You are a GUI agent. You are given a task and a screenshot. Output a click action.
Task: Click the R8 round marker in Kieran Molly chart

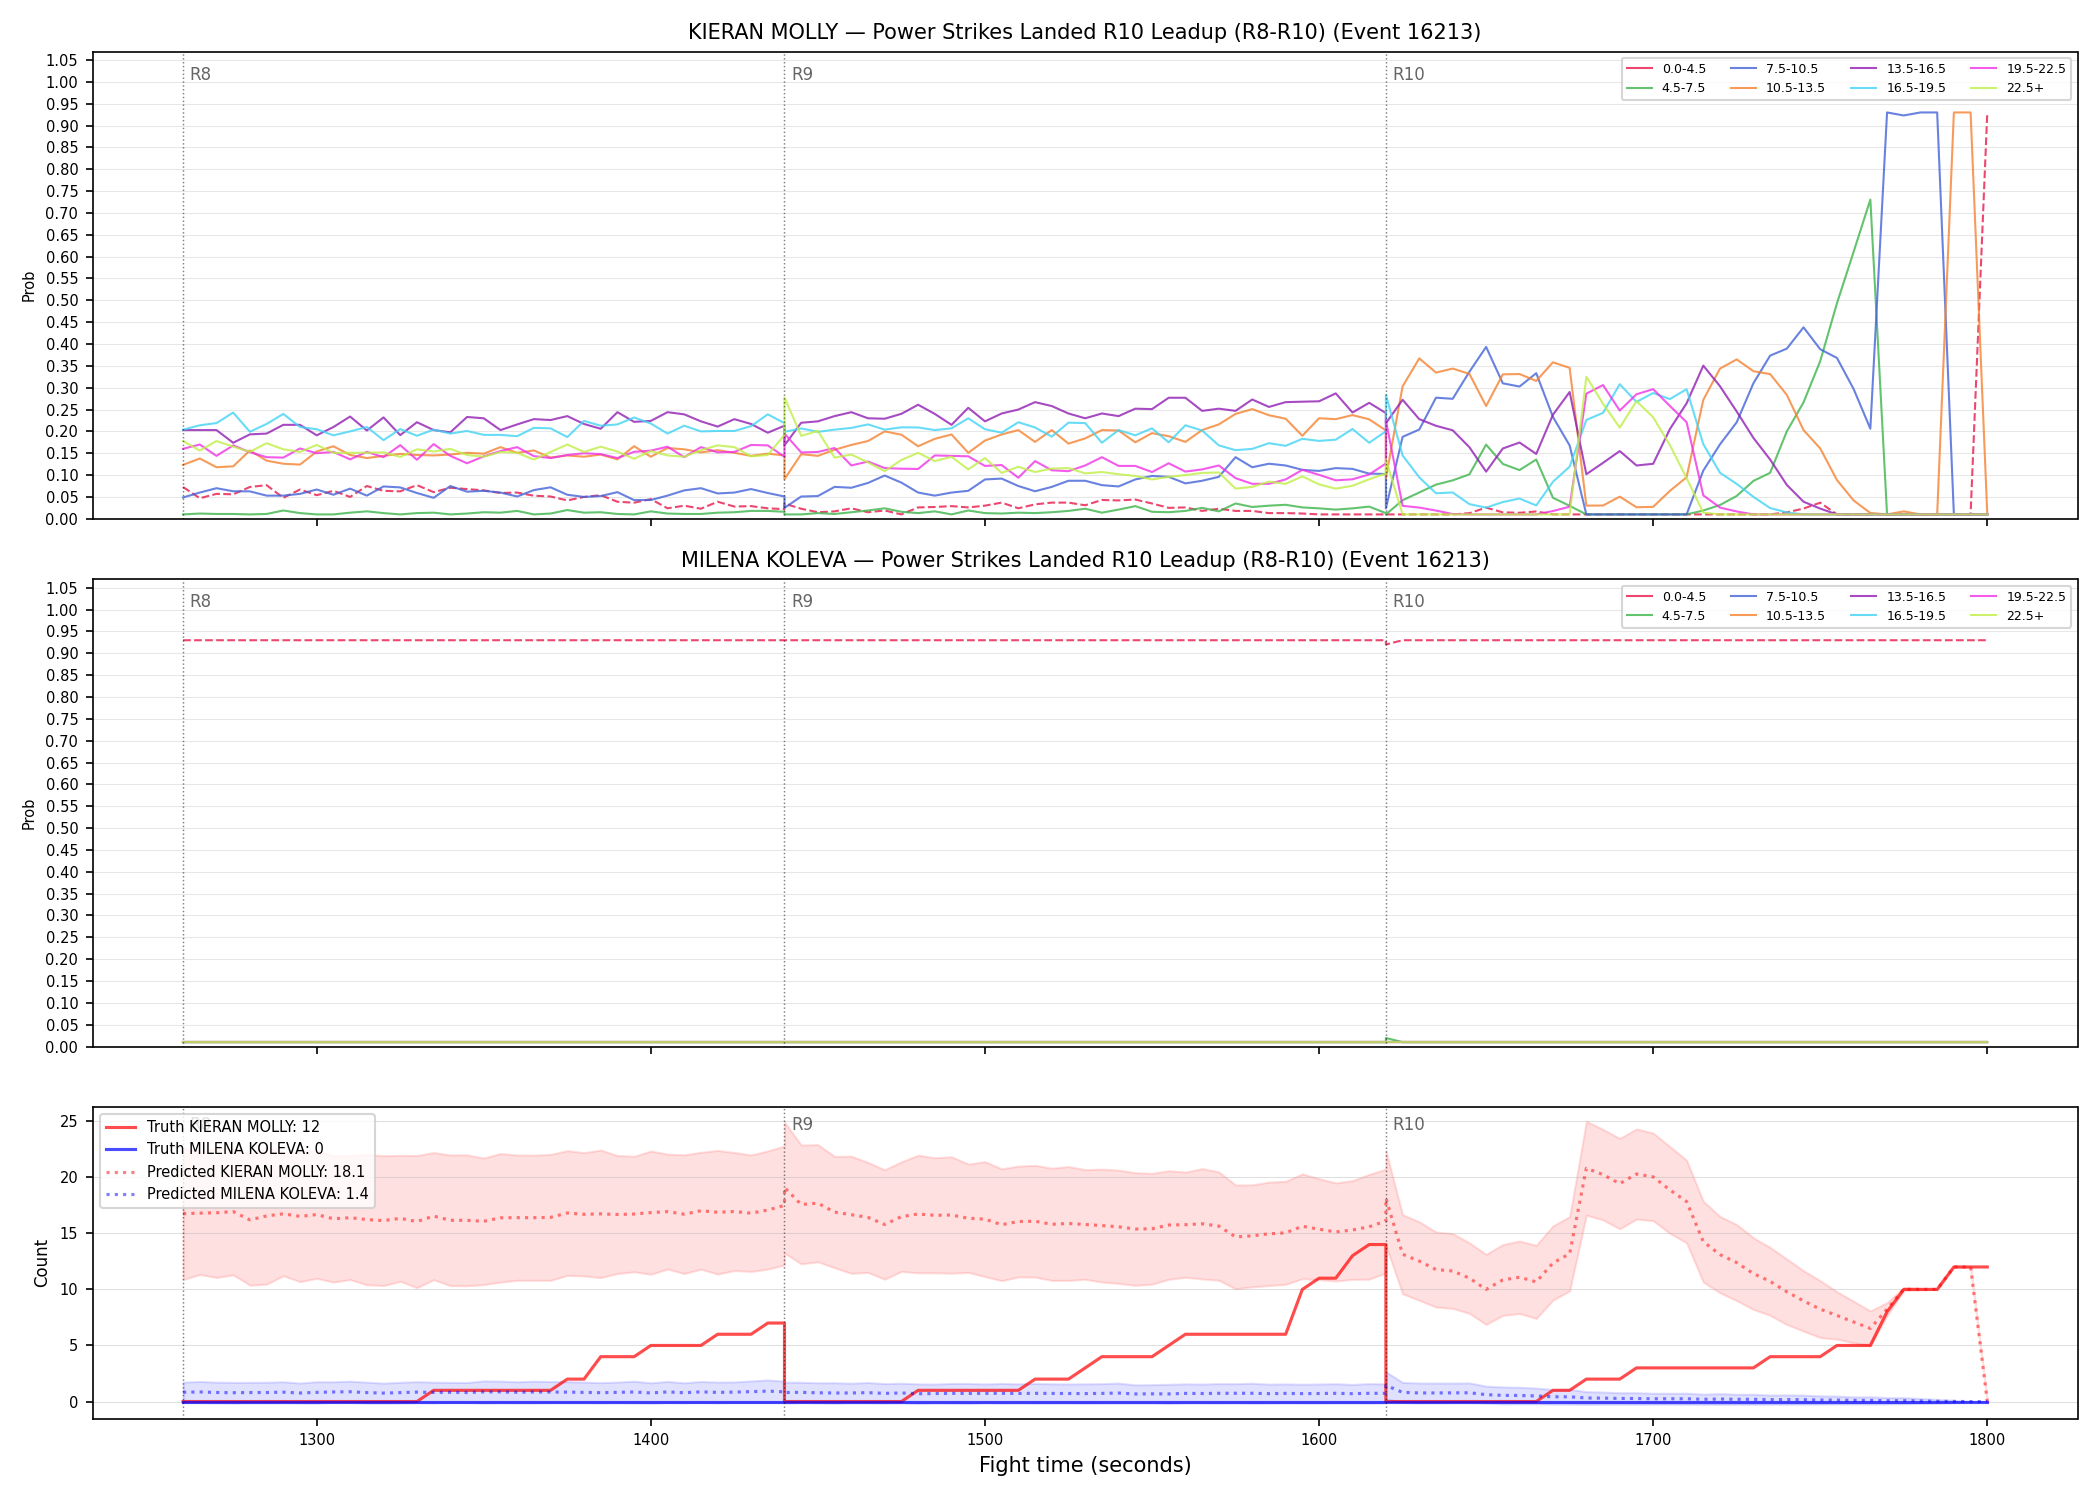click(200, 74)
